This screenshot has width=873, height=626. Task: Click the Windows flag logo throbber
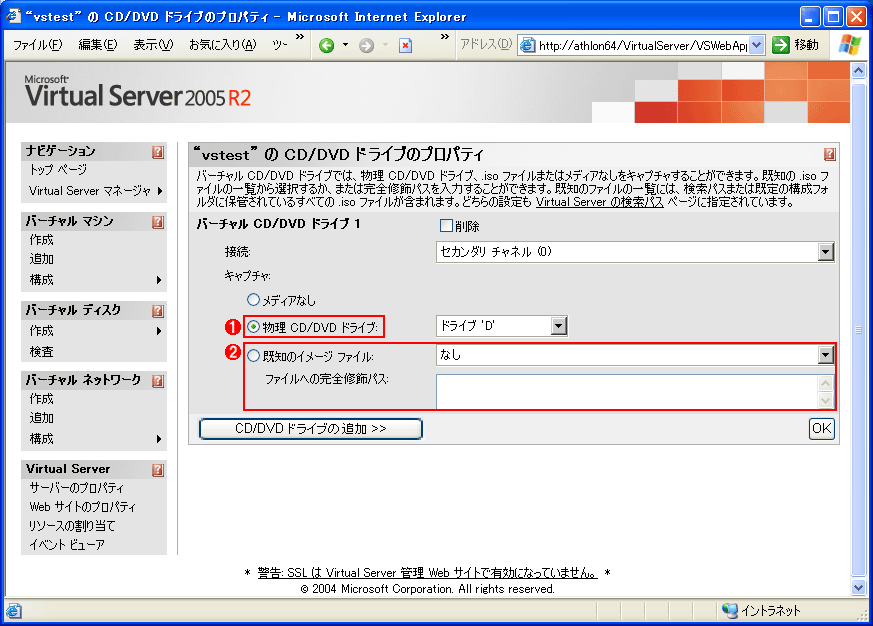850,44
